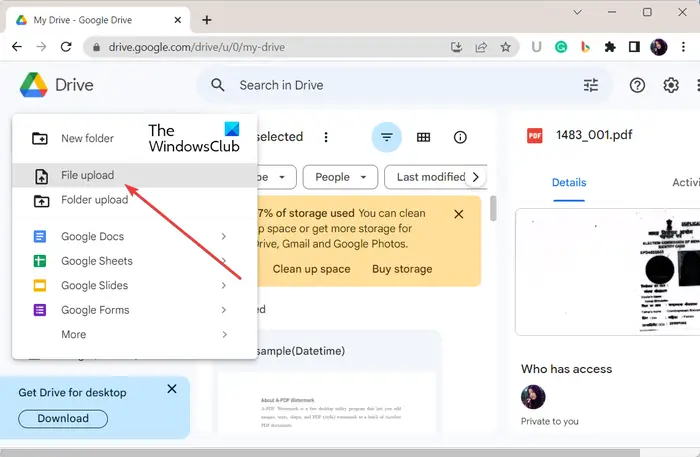
Task: Open browser extensions puzzle icon
Action: [610, 47]
